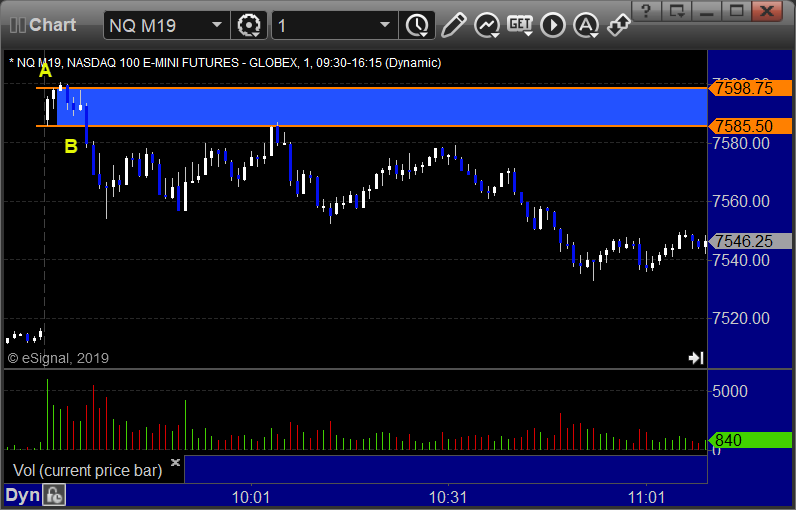
Task: Click the 7585.50 orange line label
Action: tap(750, 126)
